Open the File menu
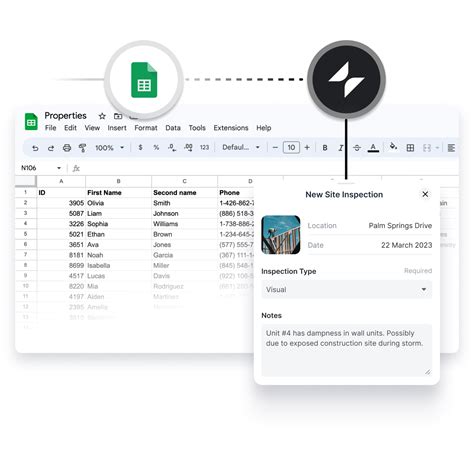 coord(50,128)
